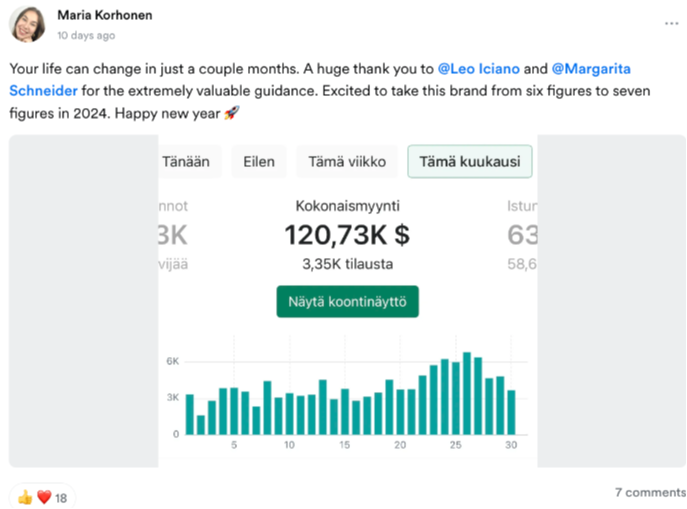The image size is (687, 509).
Task: Select the Eilen tab
Action: [x=259, y=162]
